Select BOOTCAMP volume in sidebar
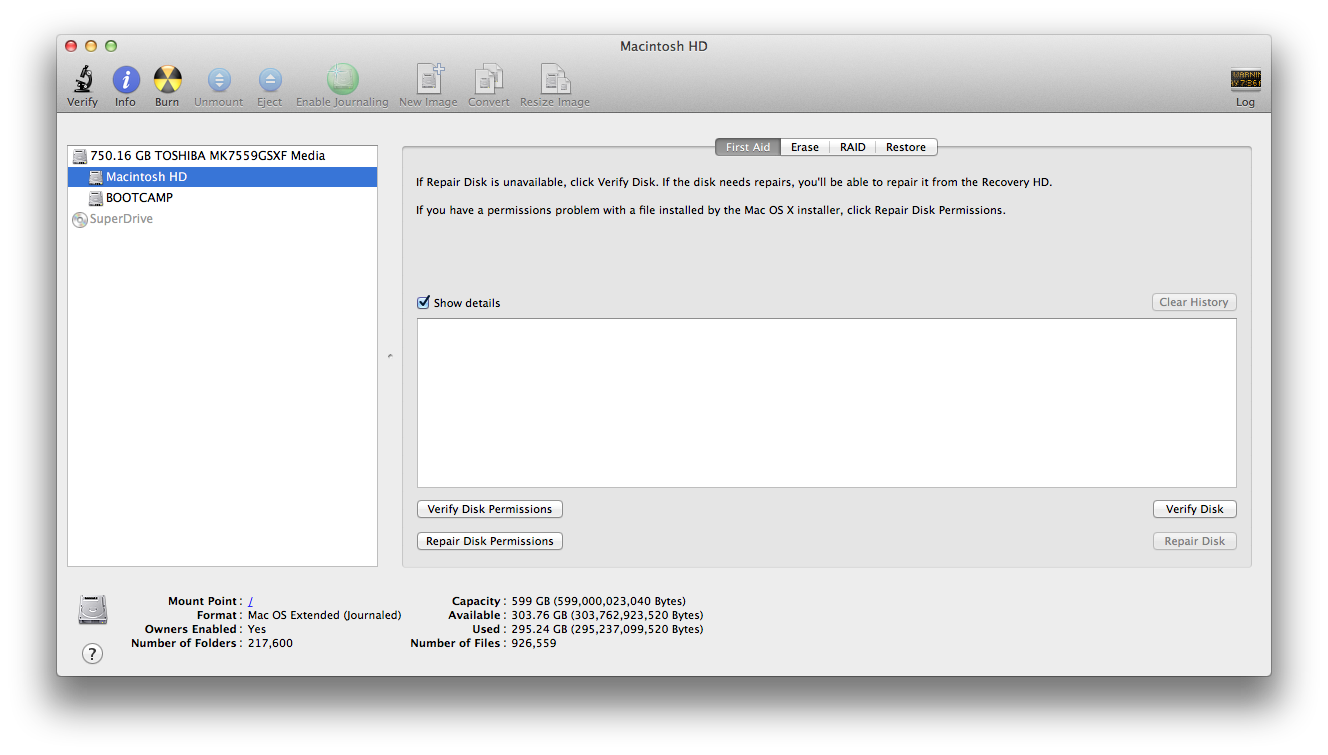This screenshot has height=755, width=1328. click(x=222, y=198)
